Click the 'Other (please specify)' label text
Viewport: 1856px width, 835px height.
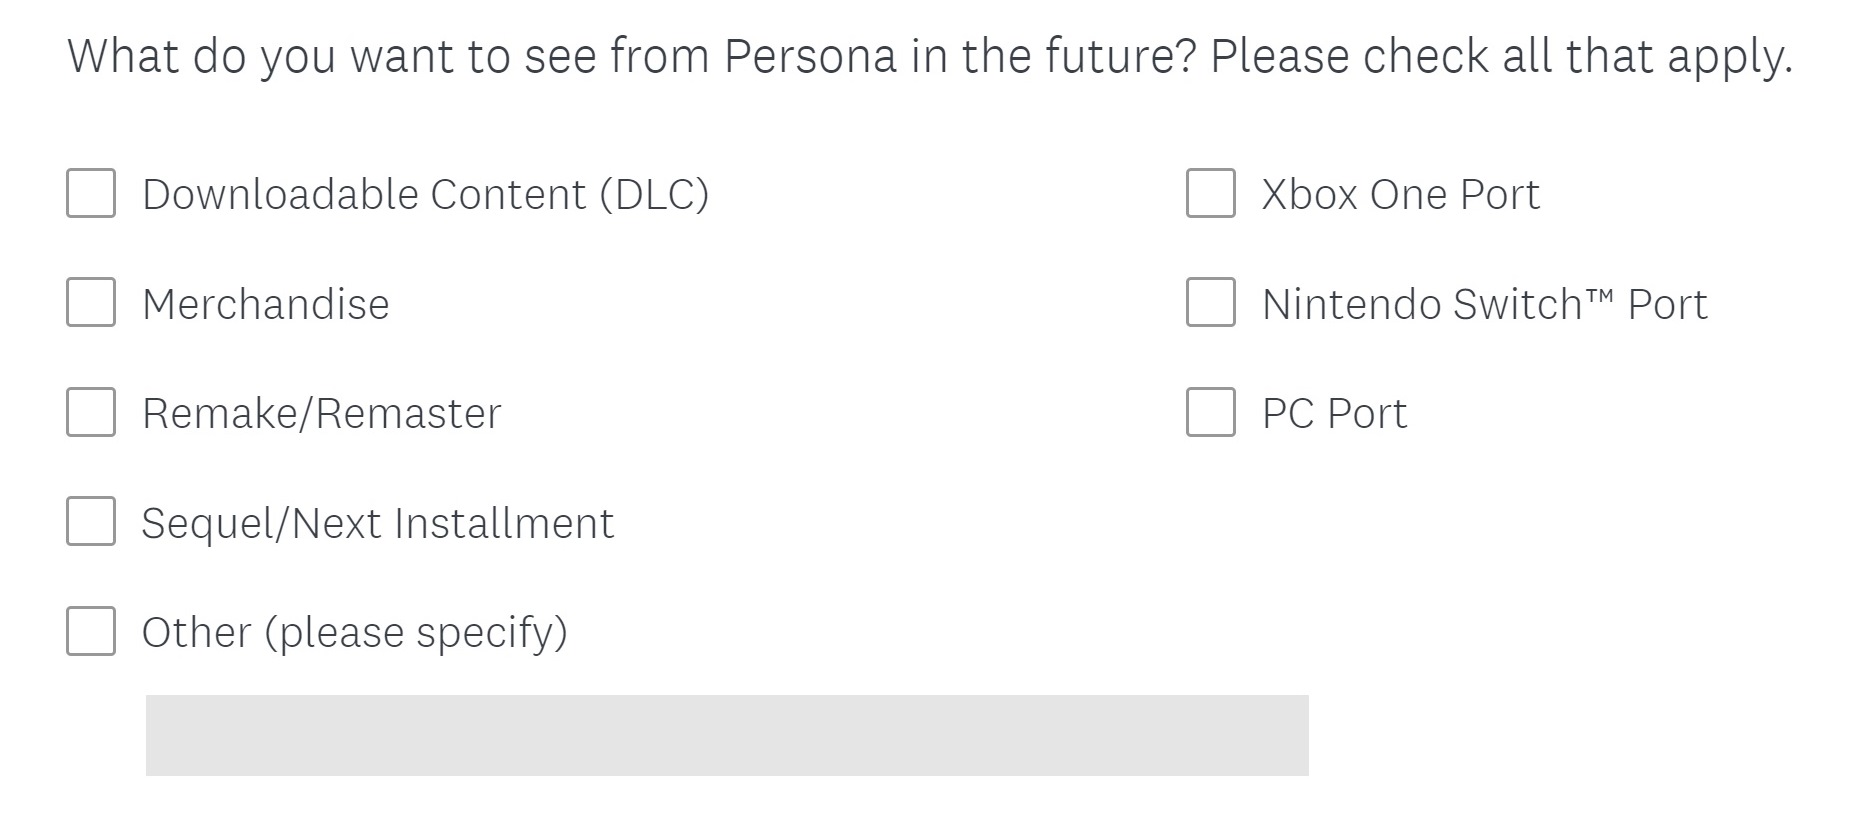354,633
